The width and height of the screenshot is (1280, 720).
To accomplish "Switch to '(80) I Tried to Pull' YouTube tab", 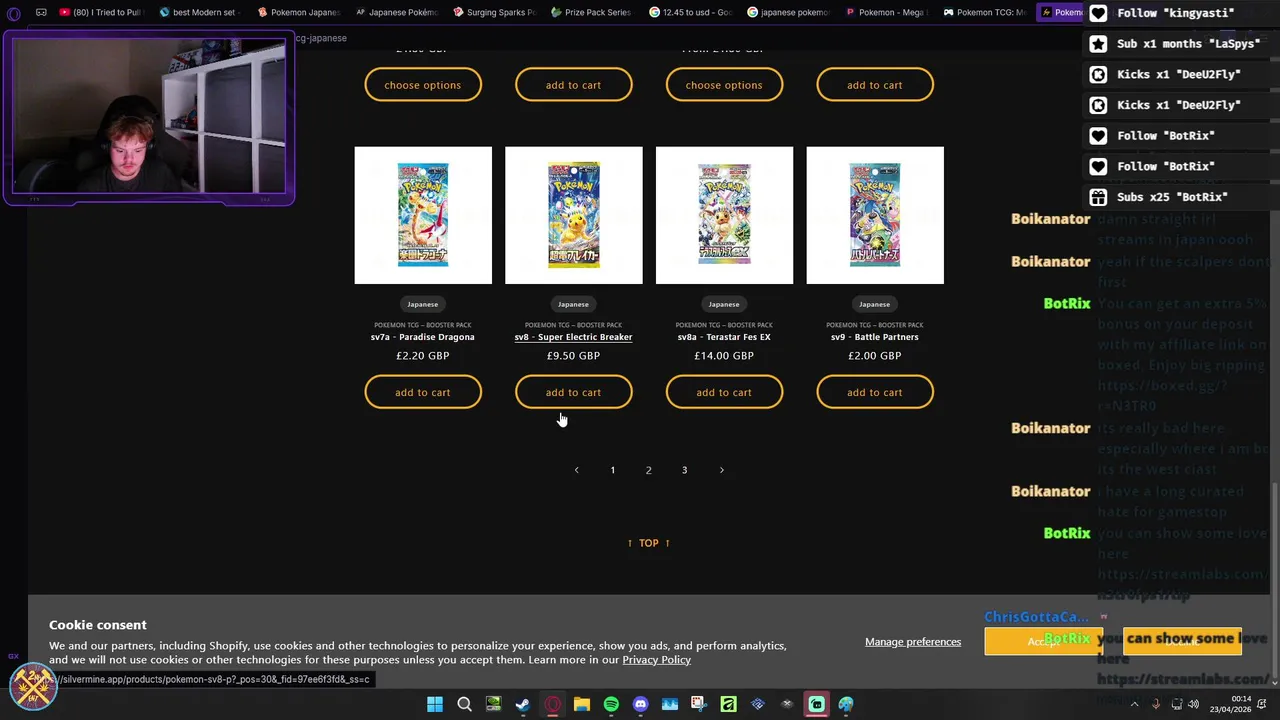I will tap(100, 13).
